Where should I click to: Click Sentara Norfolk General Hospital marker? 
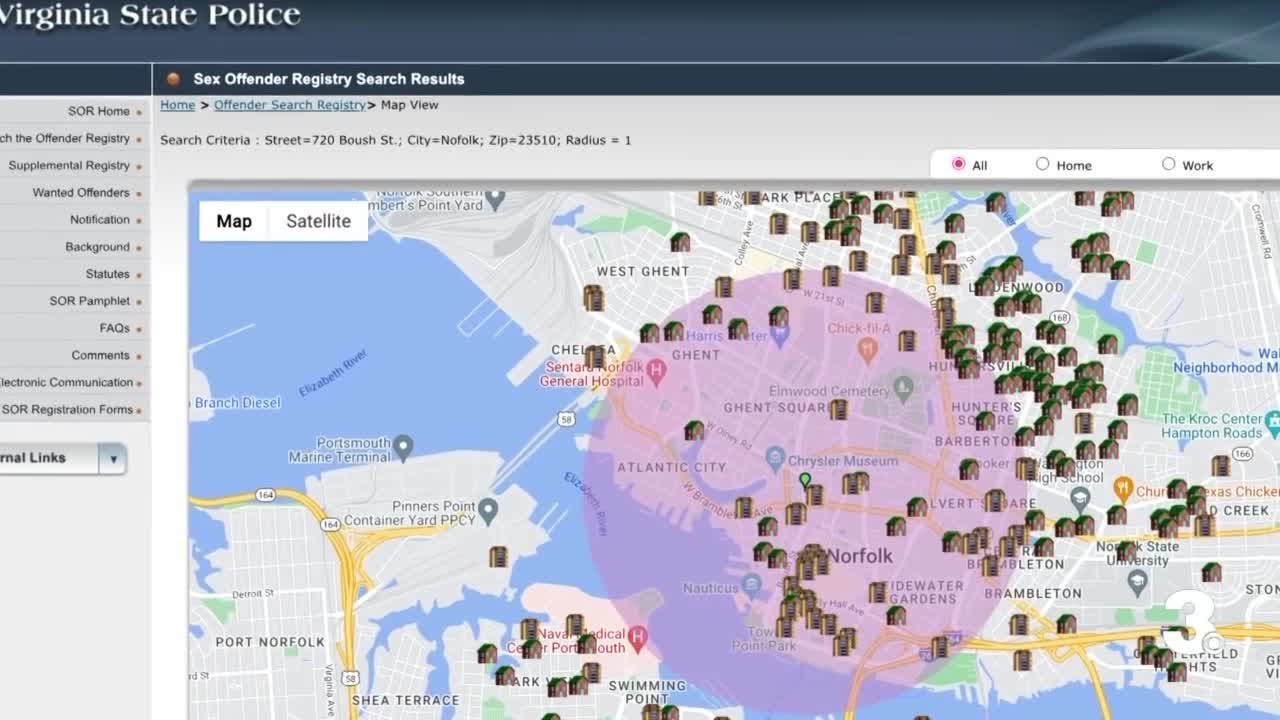(x=656, y=371)
